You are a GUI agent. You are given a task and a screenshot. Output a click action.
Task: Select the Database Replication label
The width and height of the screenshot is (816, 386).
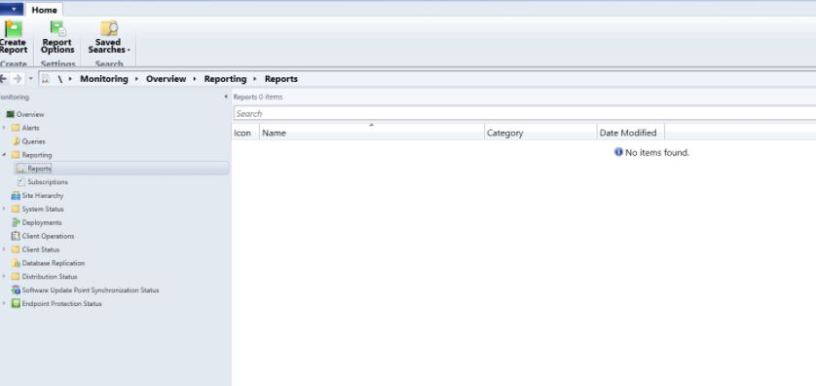[x=53, y=263]
